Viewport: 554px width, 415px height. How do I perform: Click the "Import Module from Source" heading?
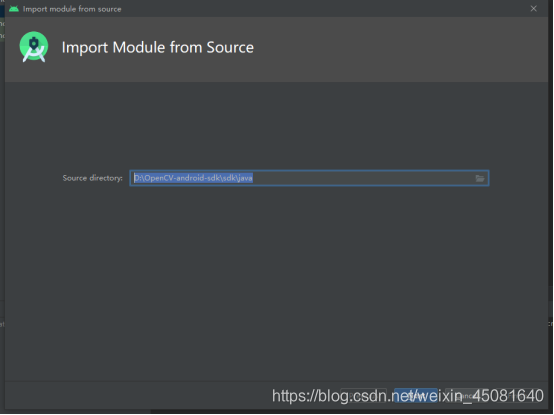tap(158, 47)
